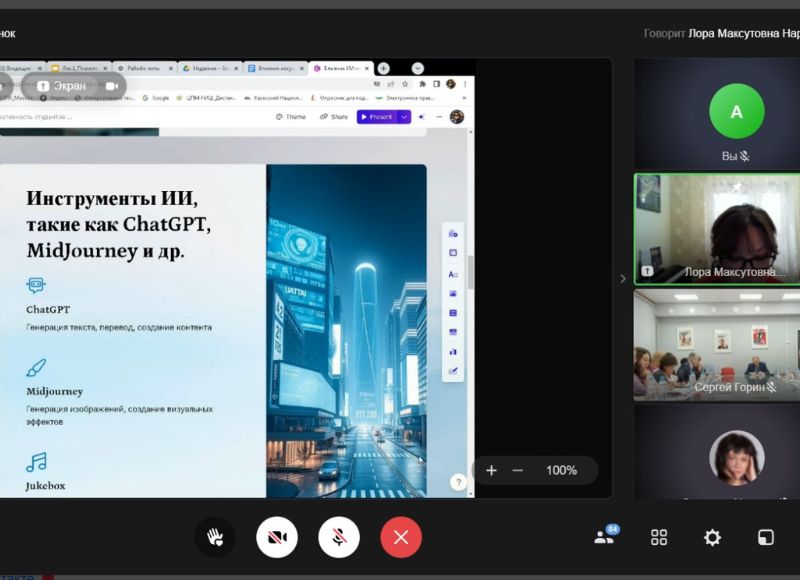Click the chart icon in Gamma sidebar
800x580 pixels.
coord(453,351)
